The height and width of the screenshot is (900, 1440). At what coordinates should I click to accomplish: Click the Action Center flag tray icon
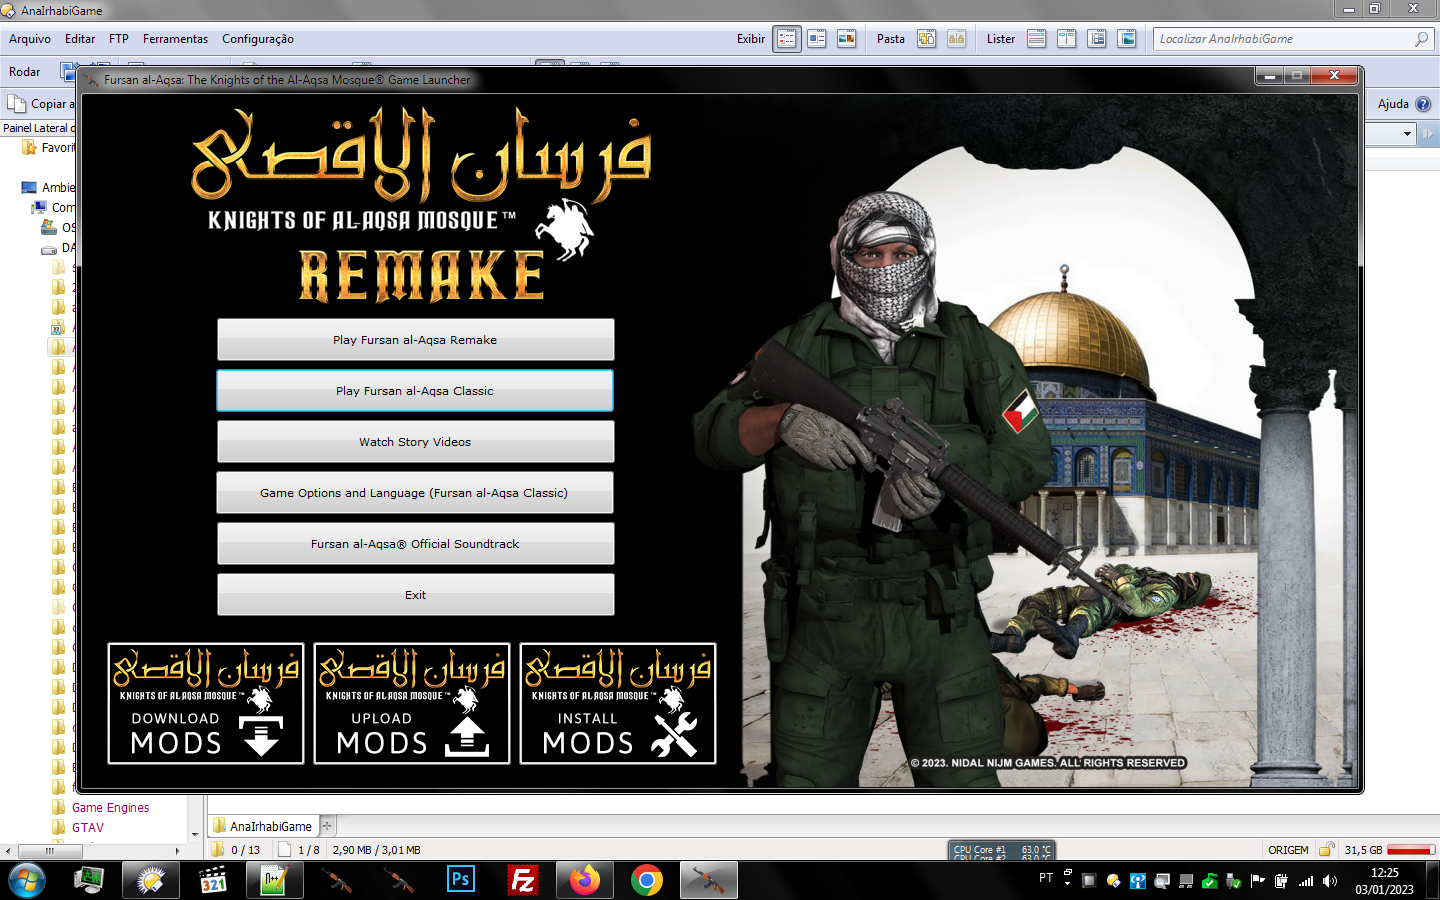pyautogui.click(x=1258, y=881)
